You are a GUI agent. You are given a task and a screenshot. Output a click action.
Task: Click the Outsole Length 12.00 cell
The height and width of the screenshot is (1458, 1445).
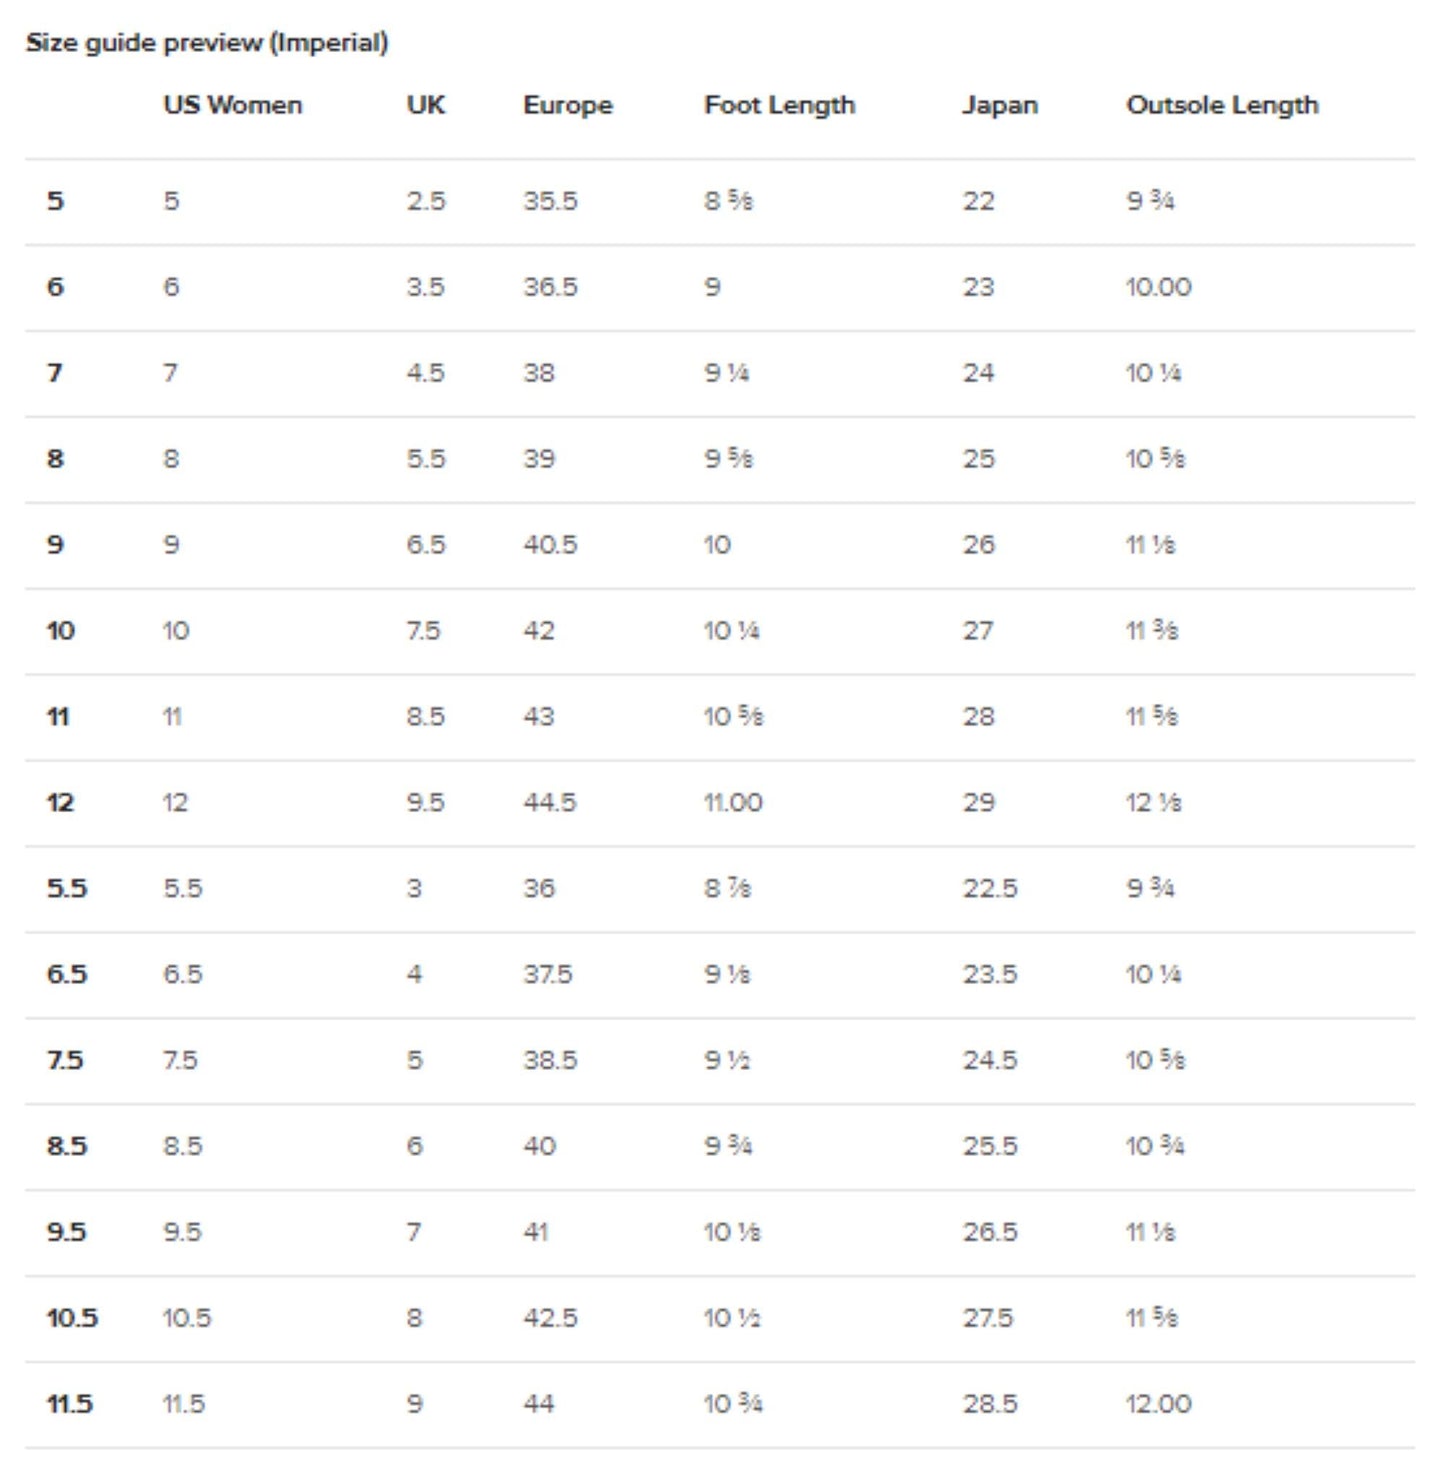click(x=1158, y=1404)
